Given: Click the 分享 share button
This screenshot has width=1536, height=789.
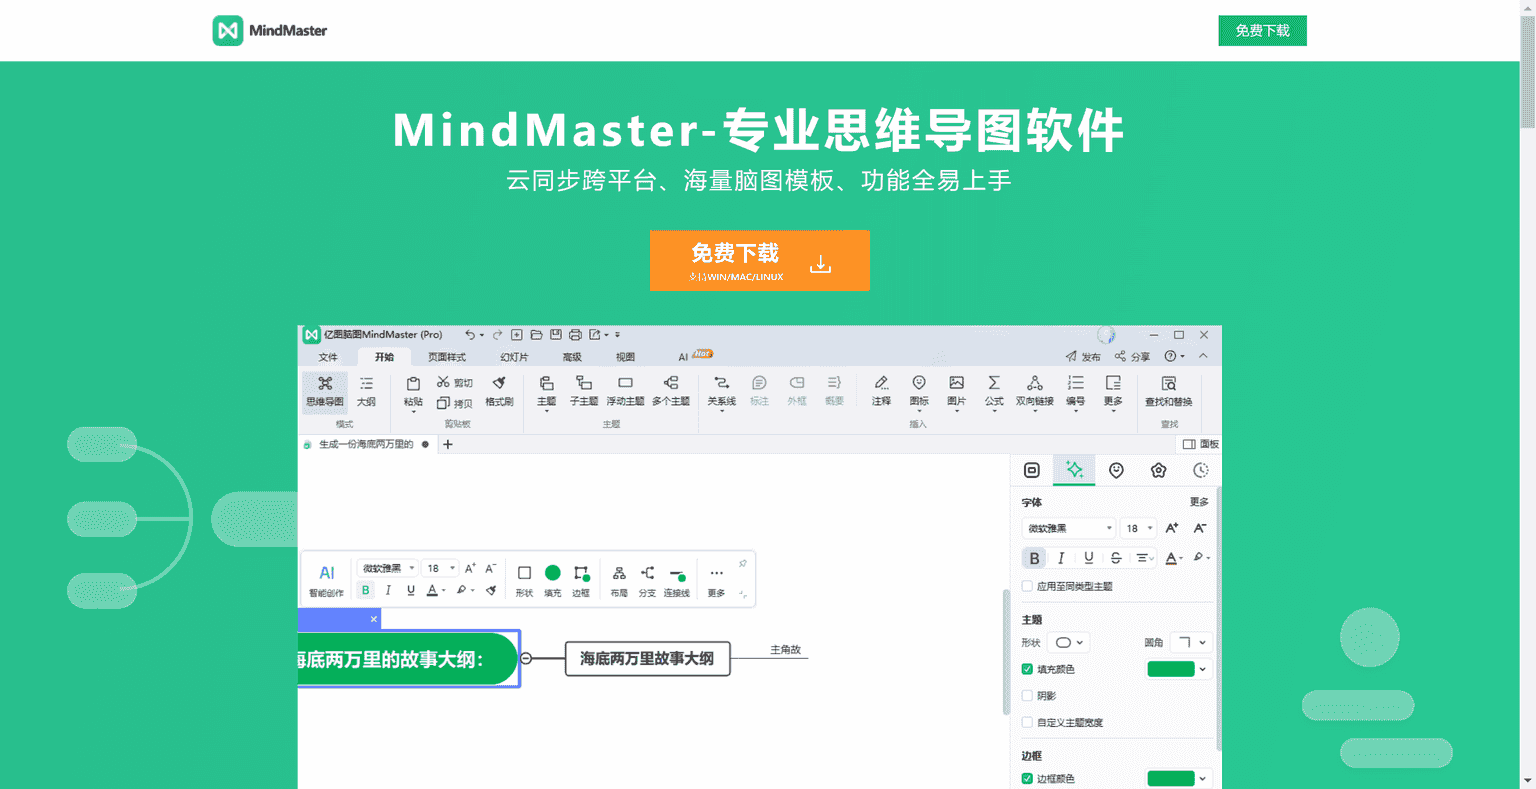Looking at the screenshot, I should click(1133, 356).
